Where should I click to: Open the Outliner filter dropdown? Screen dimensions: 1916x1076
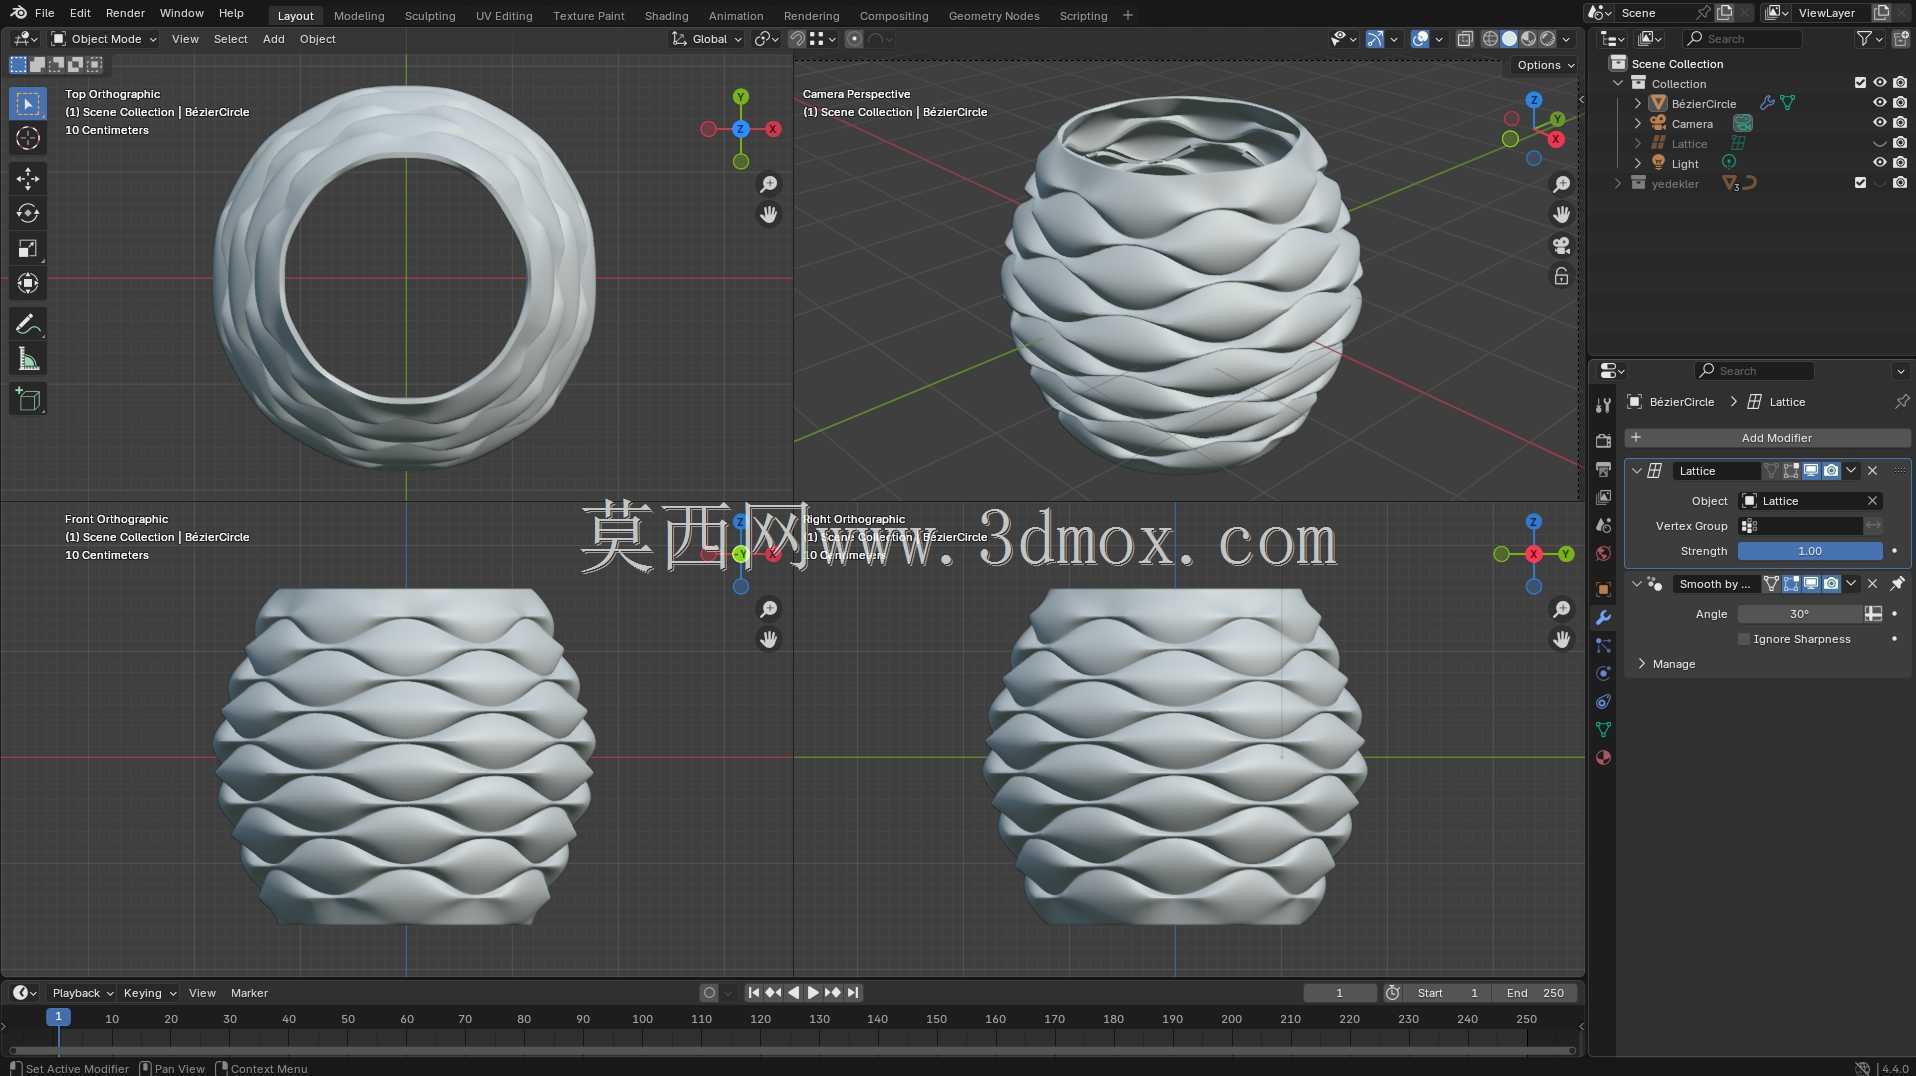point(1869,39)
